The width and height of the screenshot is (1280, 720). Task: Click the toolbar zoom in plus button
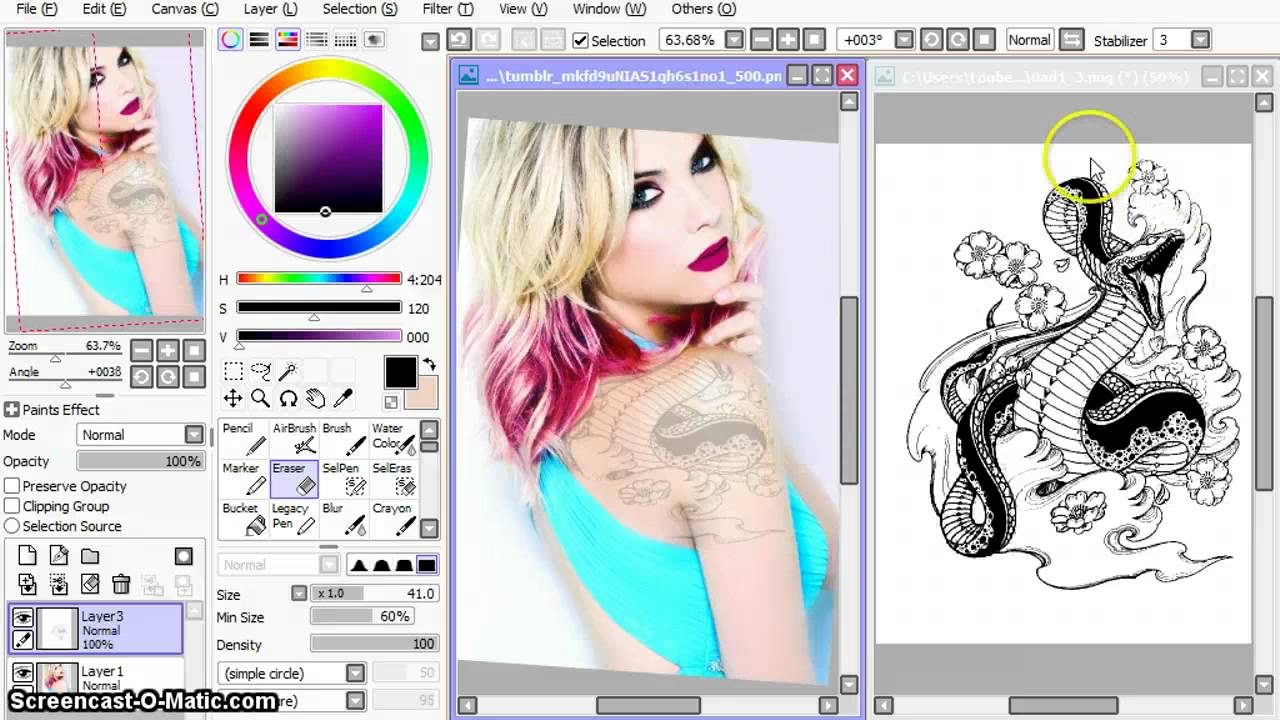tap(787, 40)
